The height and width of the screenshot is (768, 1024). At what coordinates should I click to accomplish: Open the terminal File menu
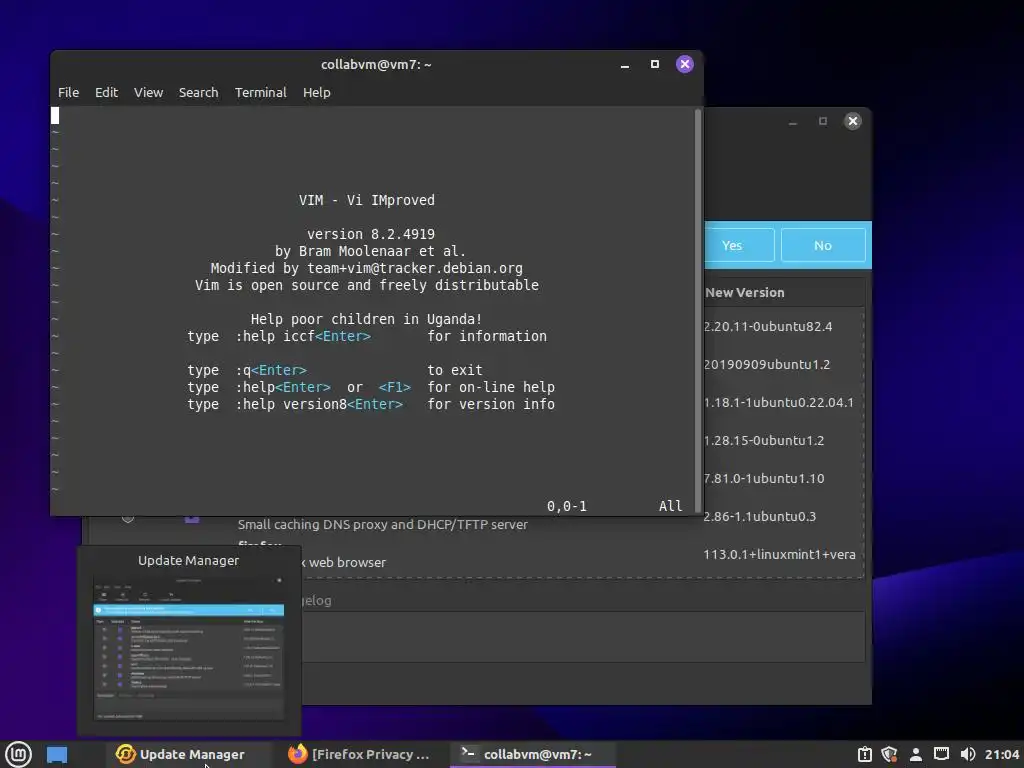click(69, 92)
